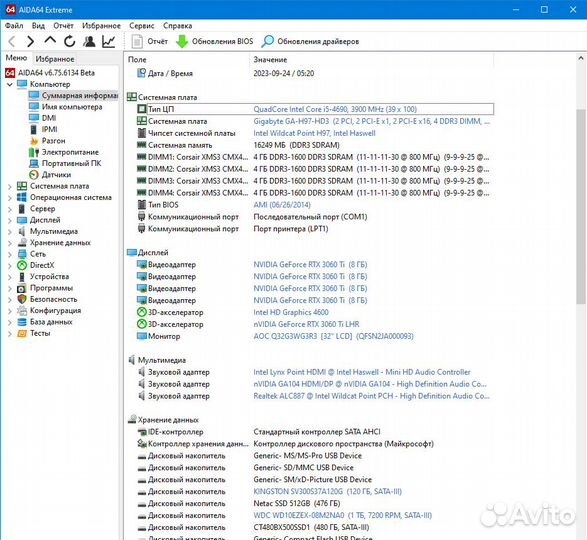Select the Дата / Время field row
The width and height of the screenshot is (587, 540).
coord(315,73)
